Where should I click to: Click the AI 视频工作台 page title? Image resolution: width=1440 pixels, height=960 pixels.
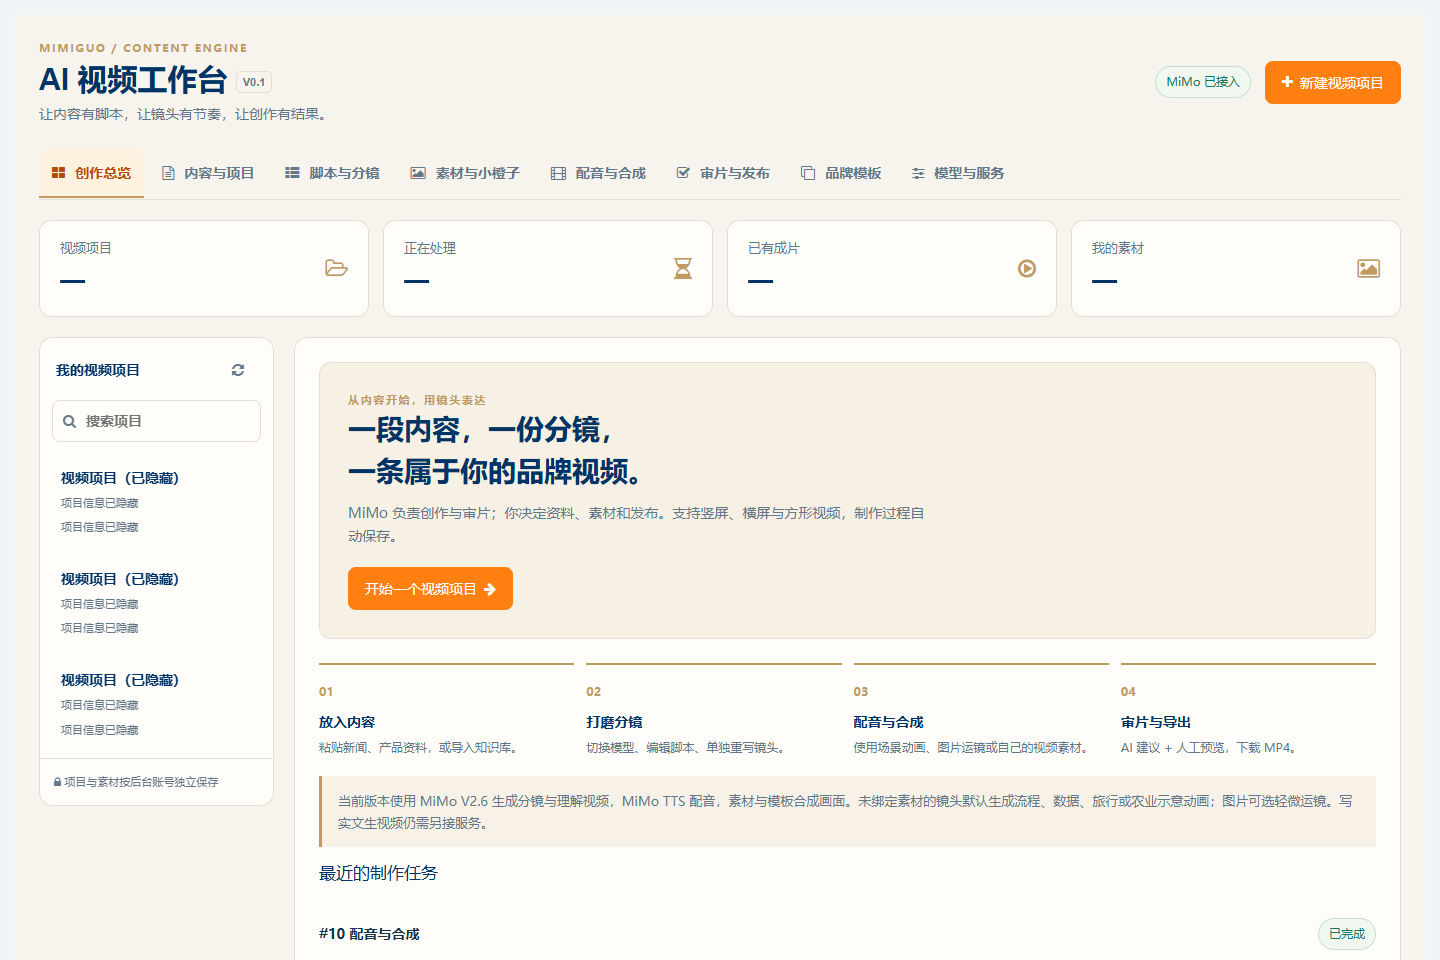[x=133, y=80]
